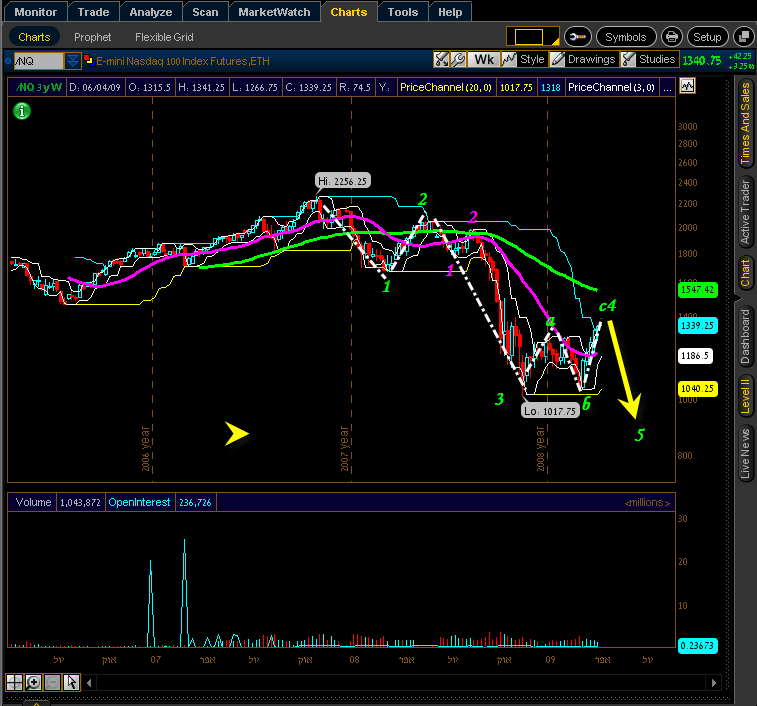Open Active Trader side panel

click(745, 213)
